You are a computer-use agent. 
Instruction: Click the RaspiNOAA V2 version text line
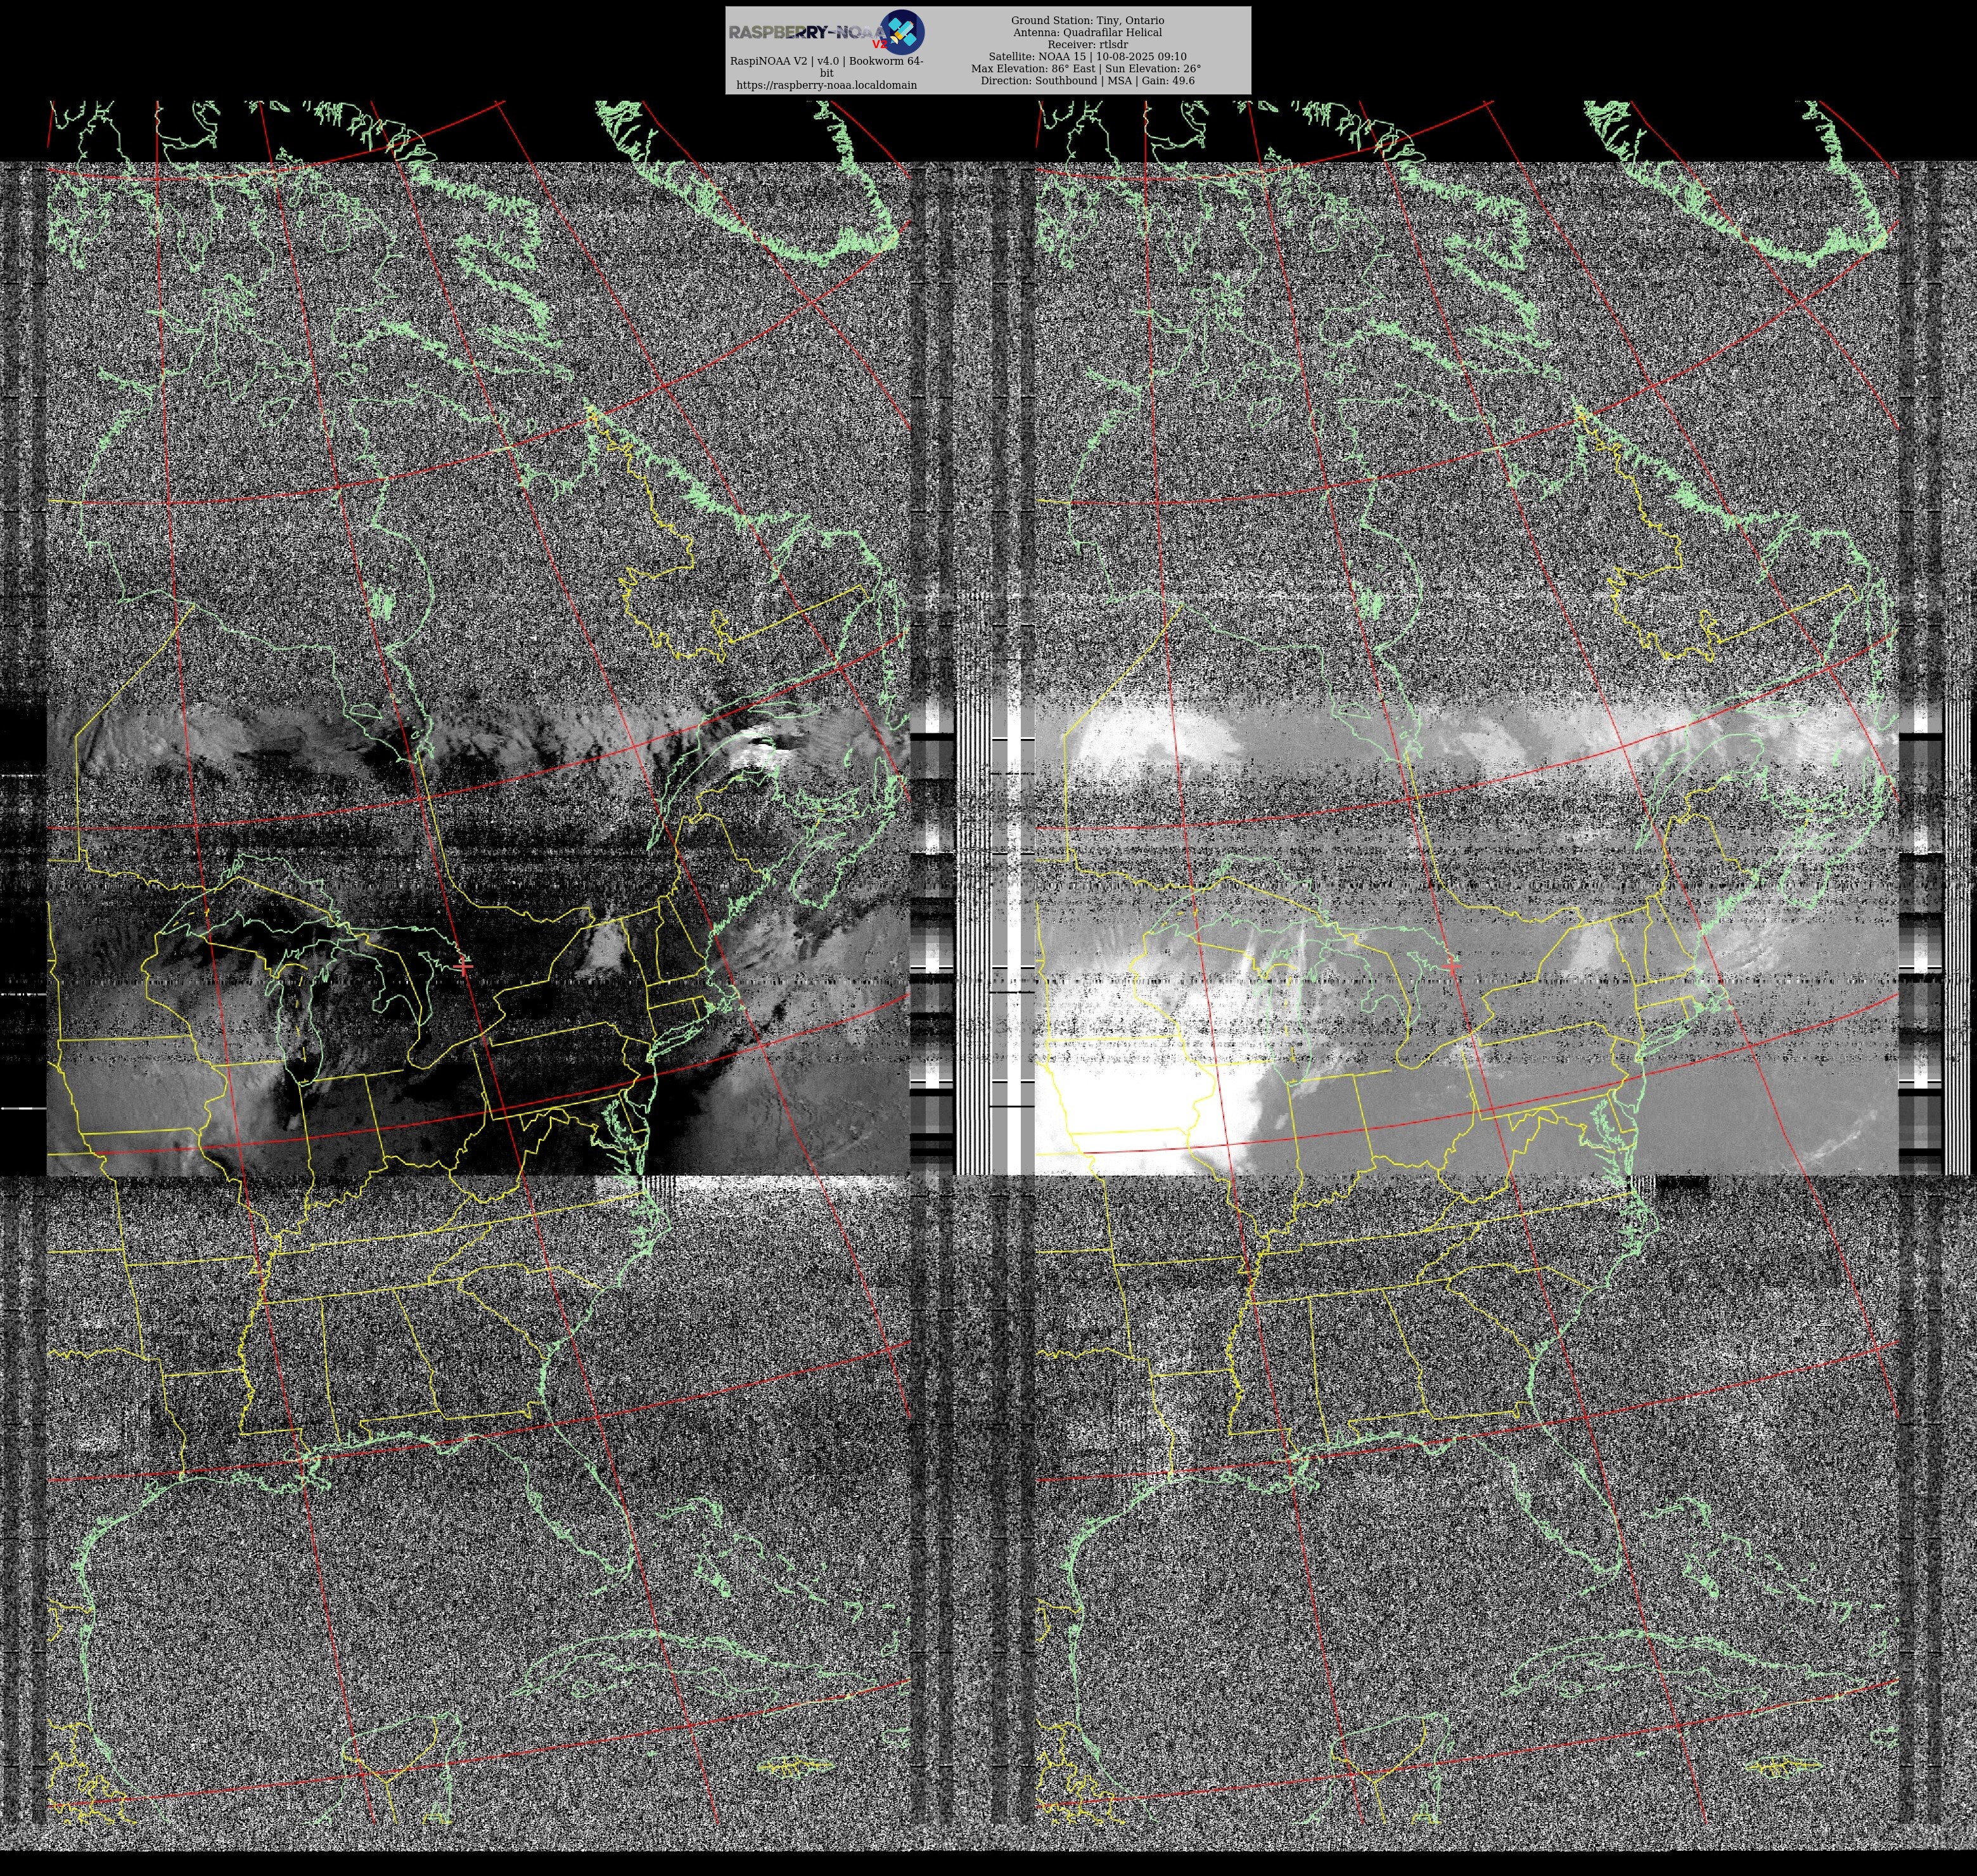[x=826, y=61]
